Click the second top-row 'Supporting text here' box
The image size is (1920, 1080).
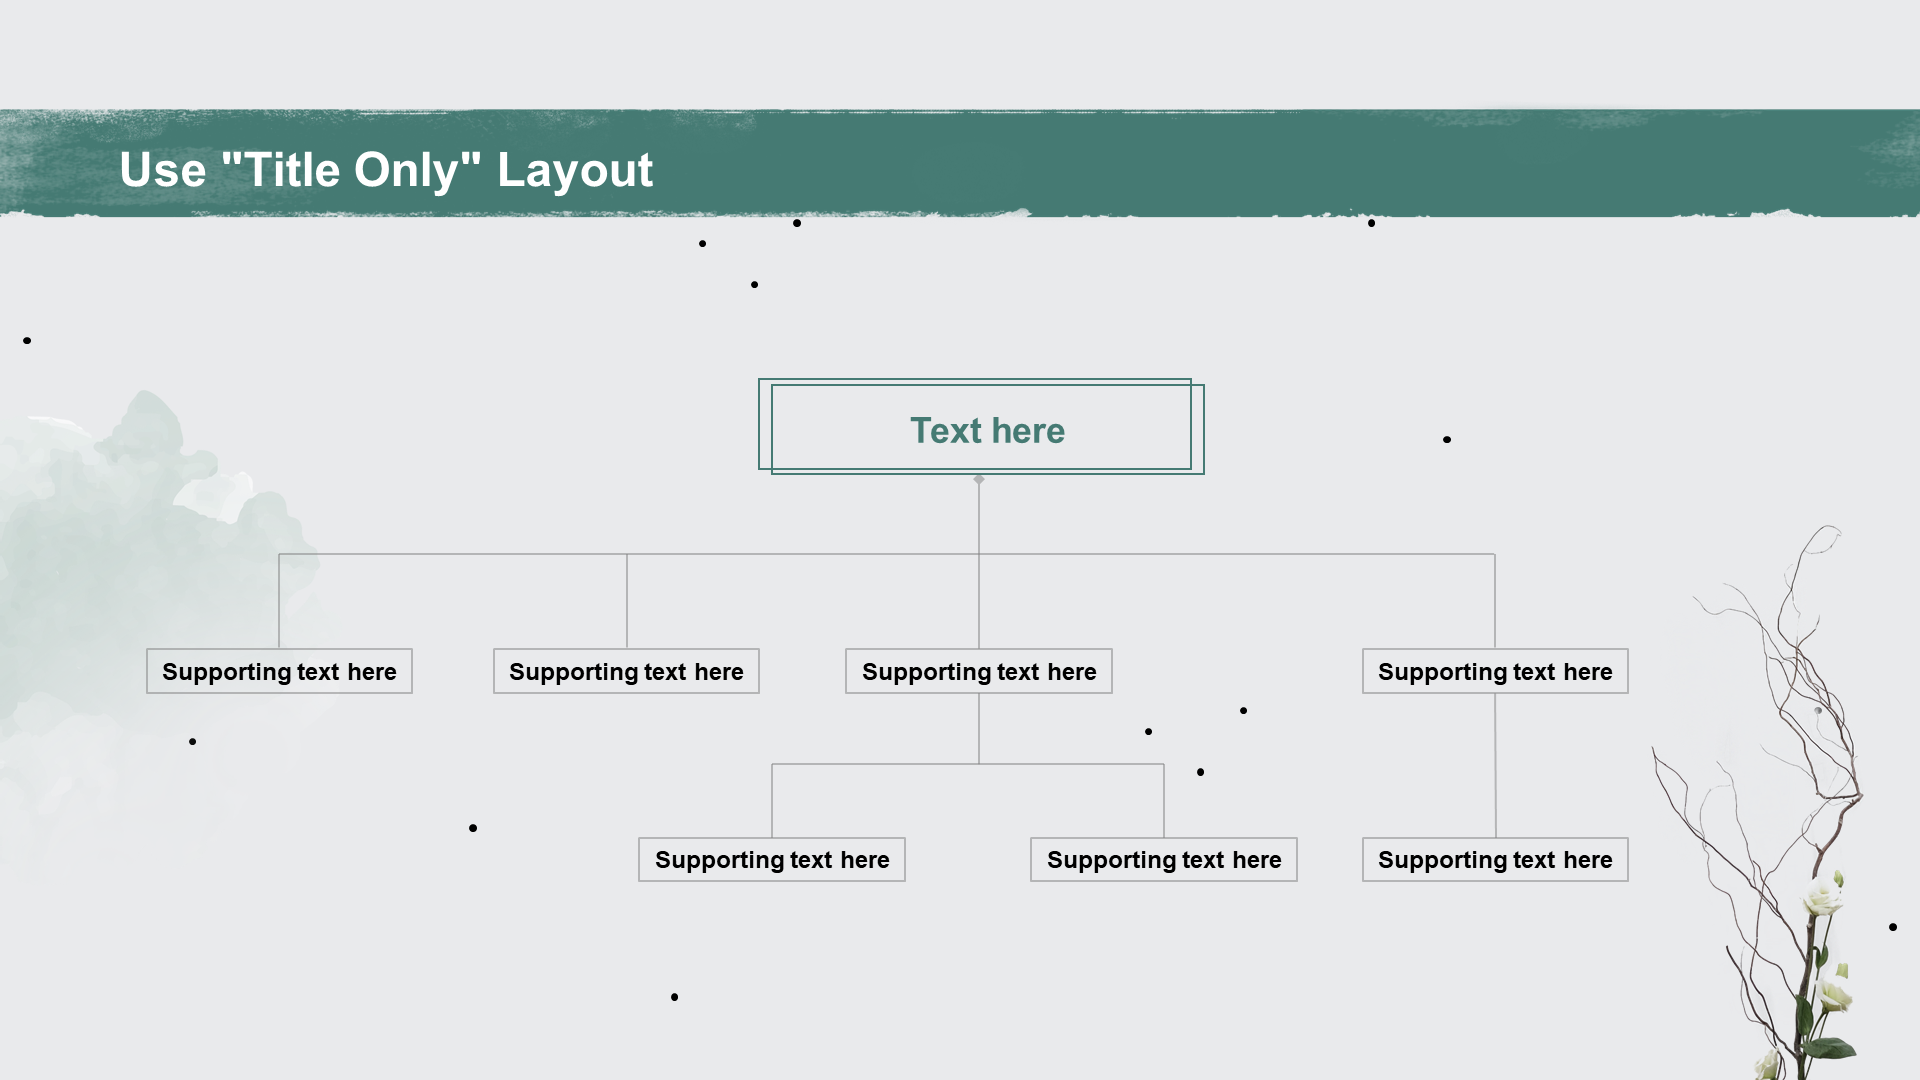(x=626, y=672)
